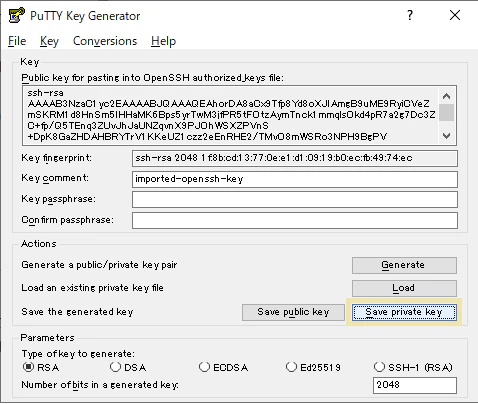478x404 pixels.
Task: Click the question mark help button
Action: coord(410,15)
